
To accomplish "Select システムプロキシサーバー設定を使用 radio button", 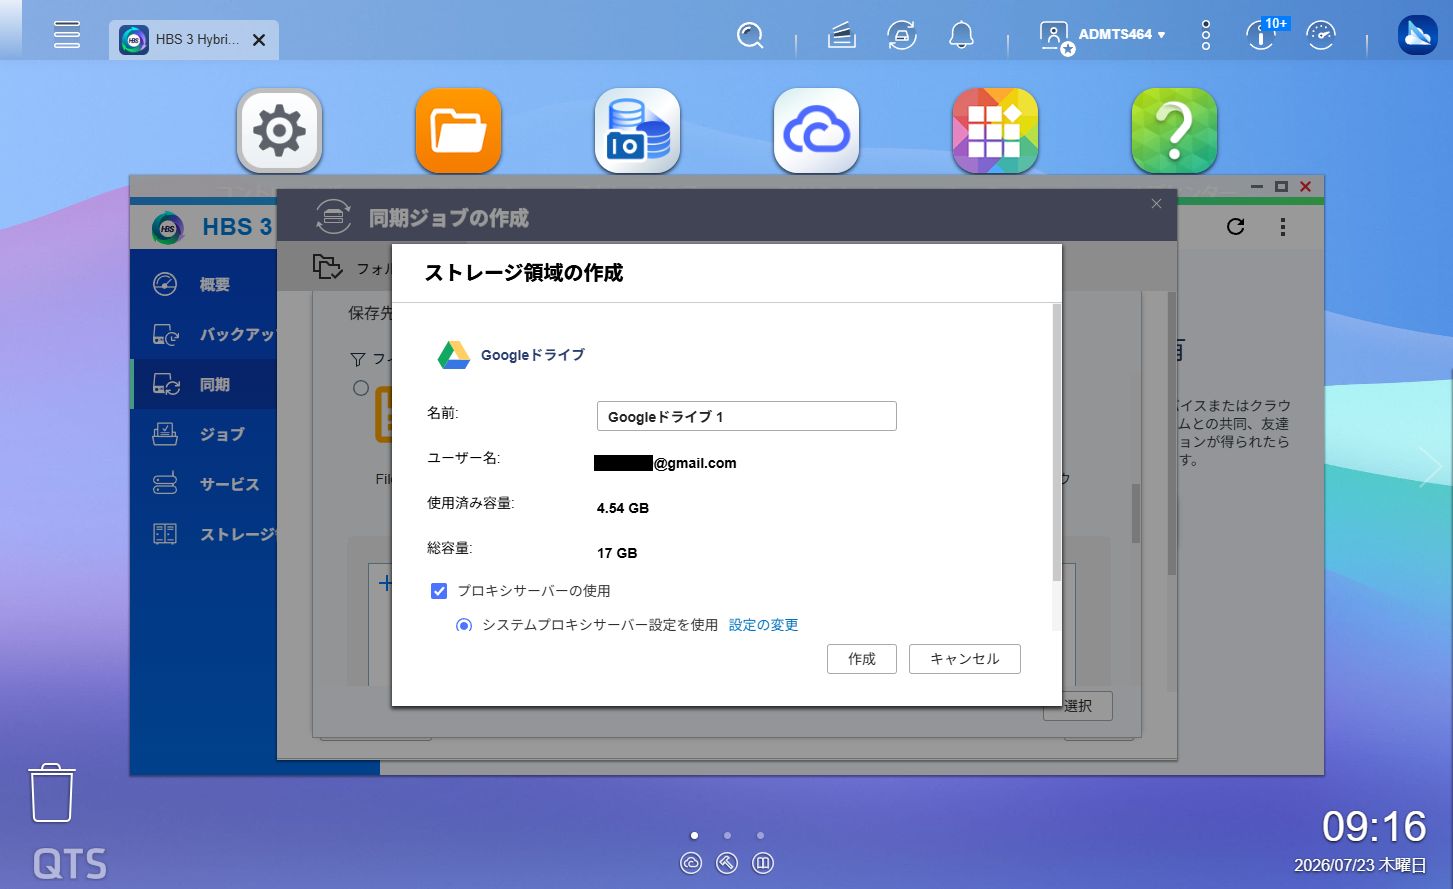I will [464, 625].
